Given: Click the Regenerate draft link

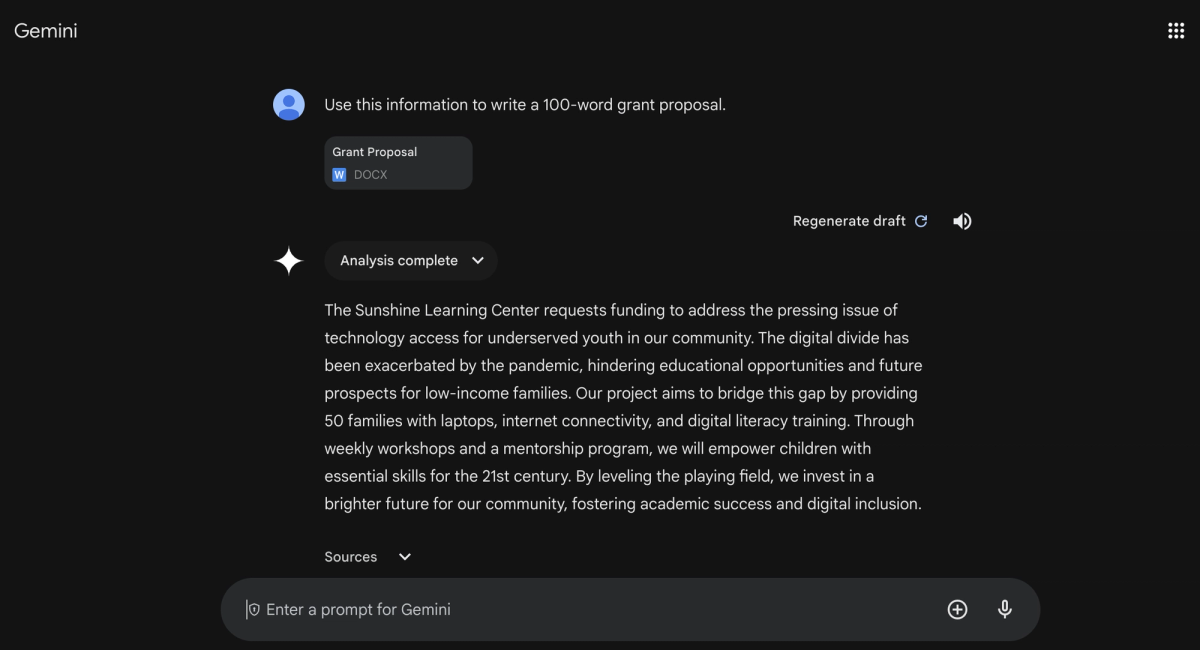Looking at the screenshot, I should [848, 220].
